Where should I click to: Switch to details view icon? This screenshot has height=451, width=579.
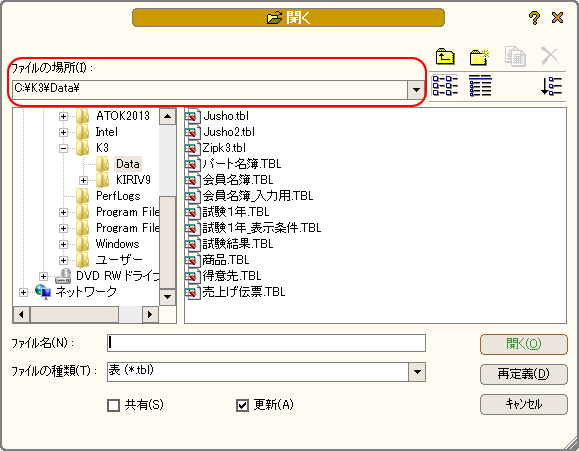[x=480, y=85]
